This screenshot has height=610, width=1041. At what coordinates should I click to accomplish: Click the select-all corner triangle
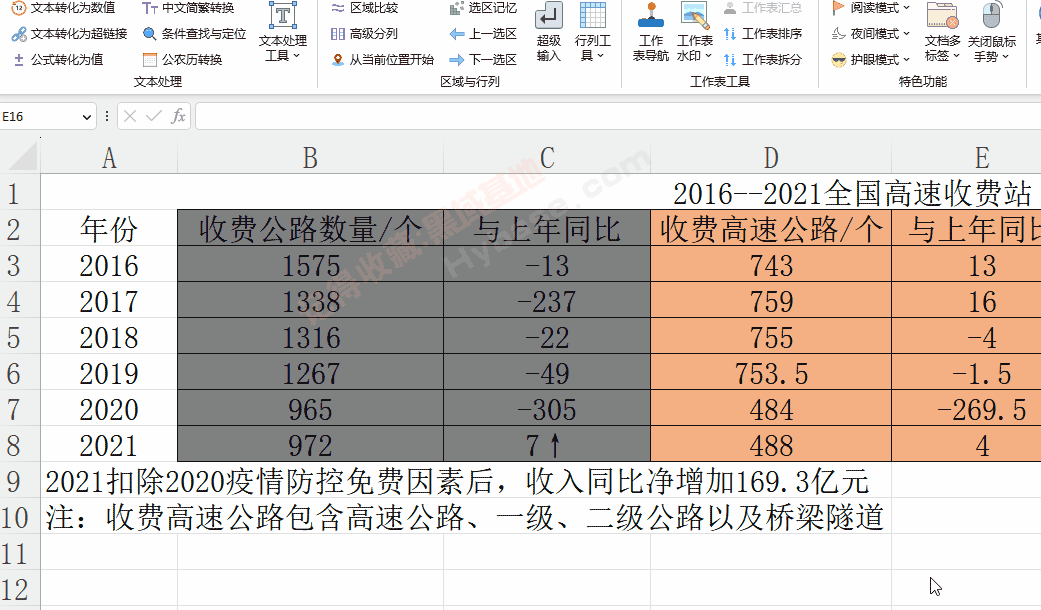tap(23, 159)
